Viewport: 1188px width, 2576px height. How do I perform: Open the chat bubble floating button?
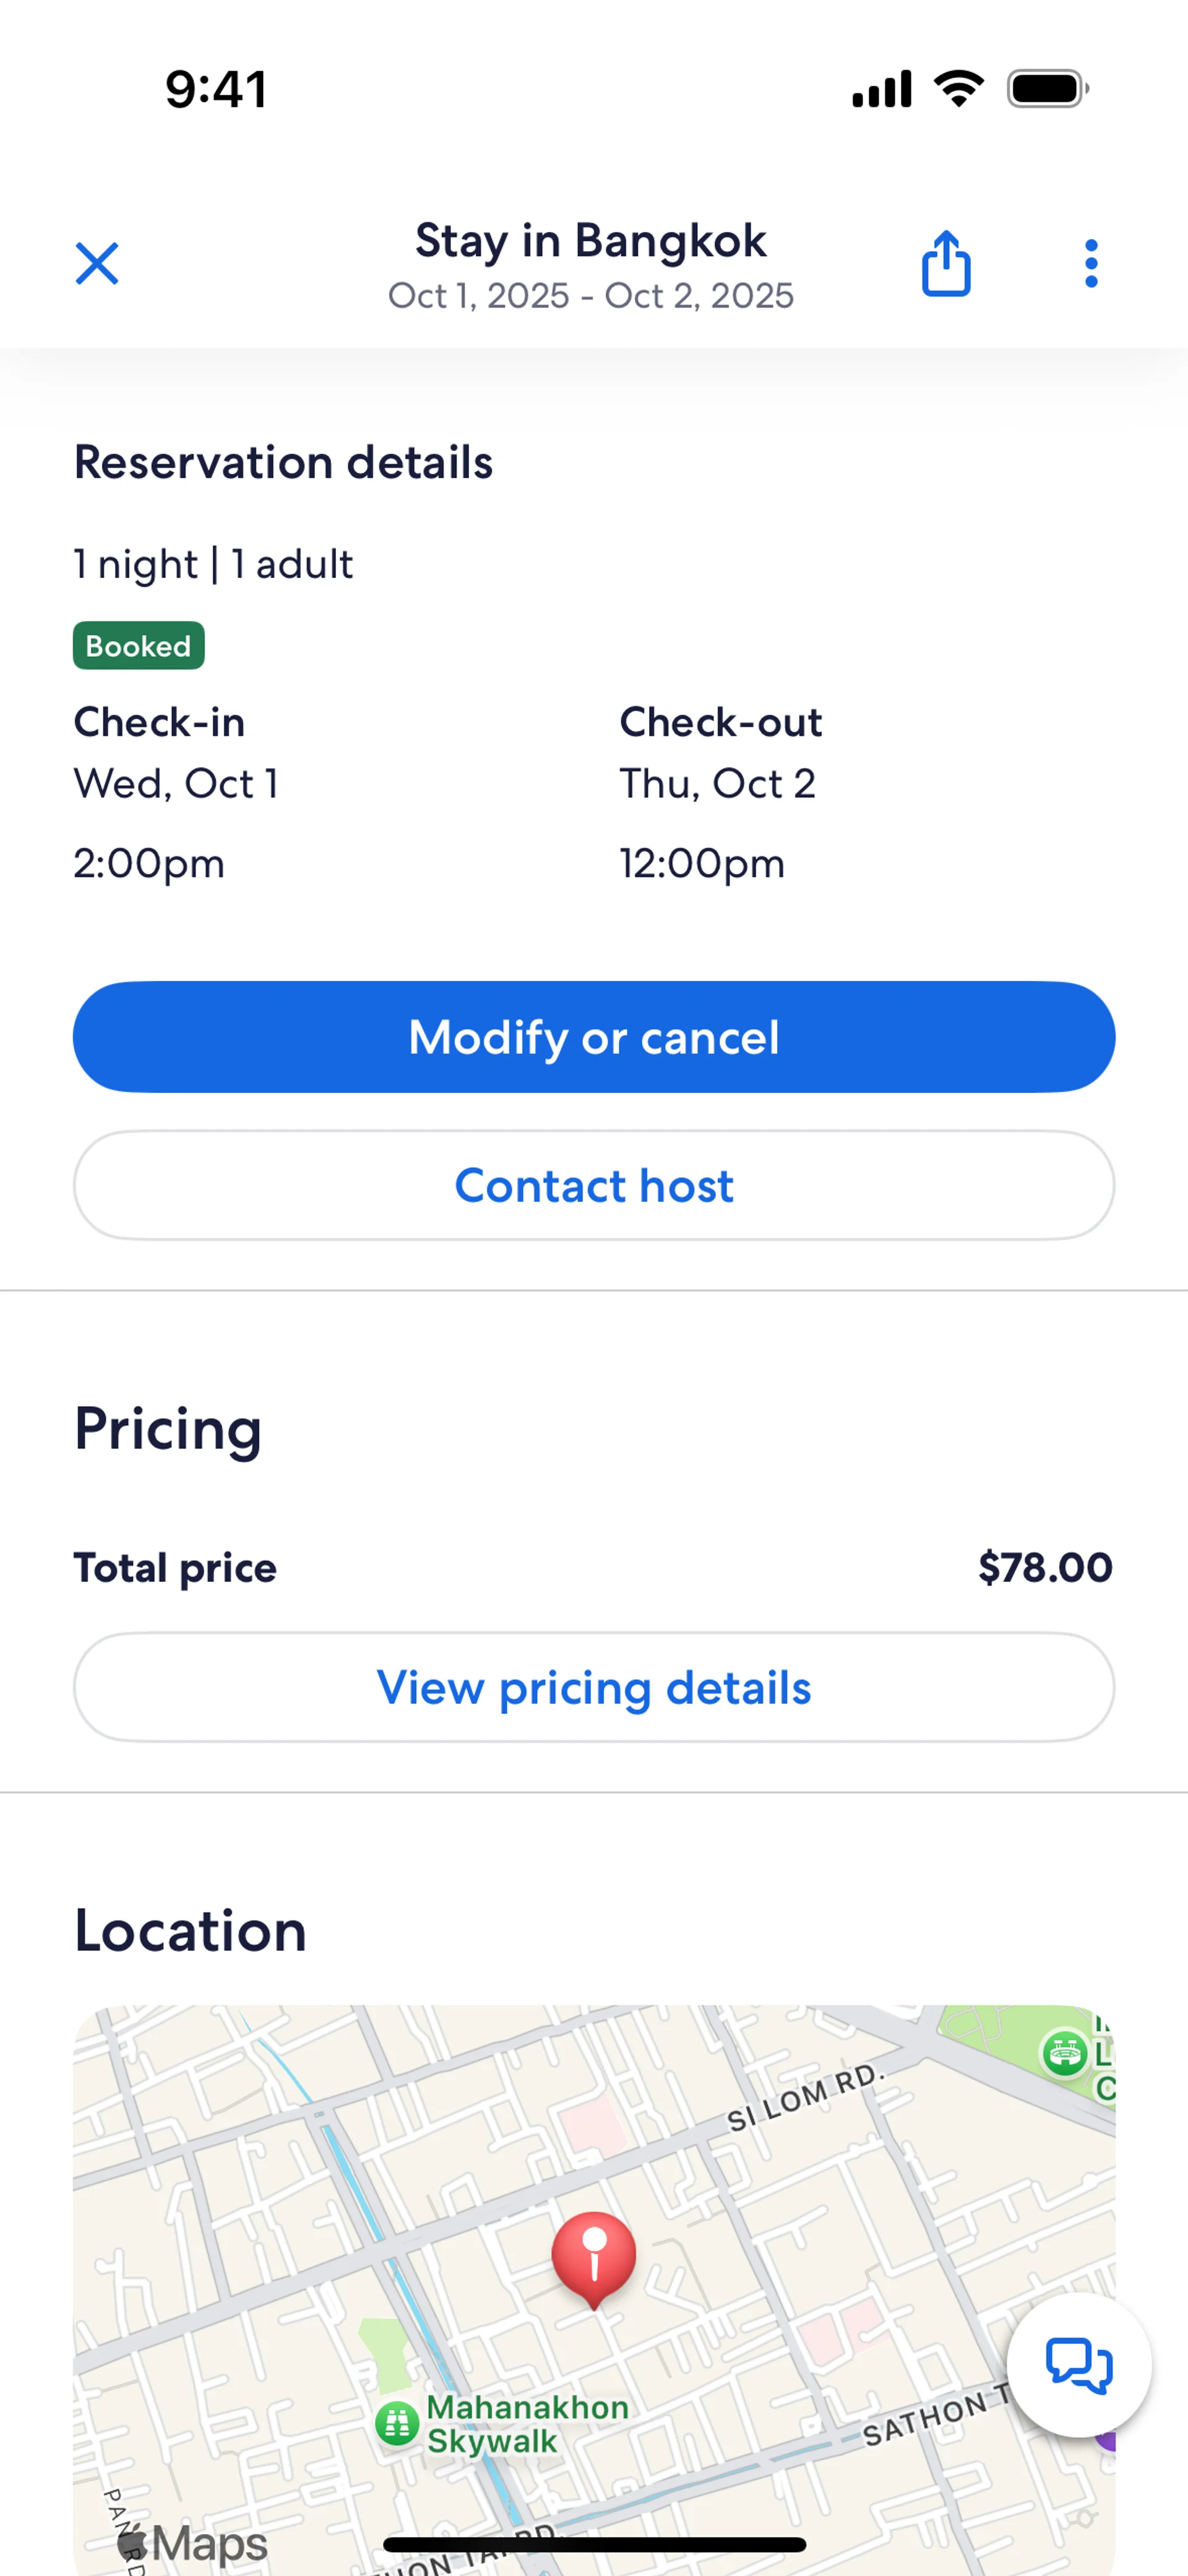point(1078,2365)
